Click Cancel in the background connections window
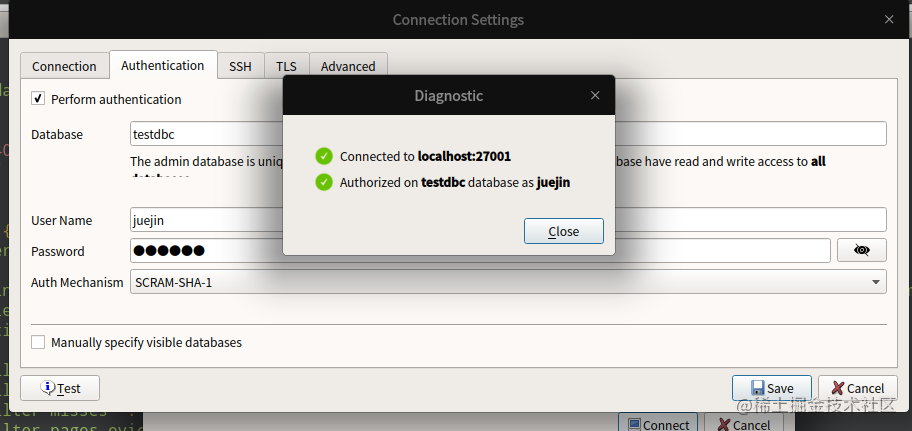Viewport: 912px width, 431px height. [x=744, y=424]
